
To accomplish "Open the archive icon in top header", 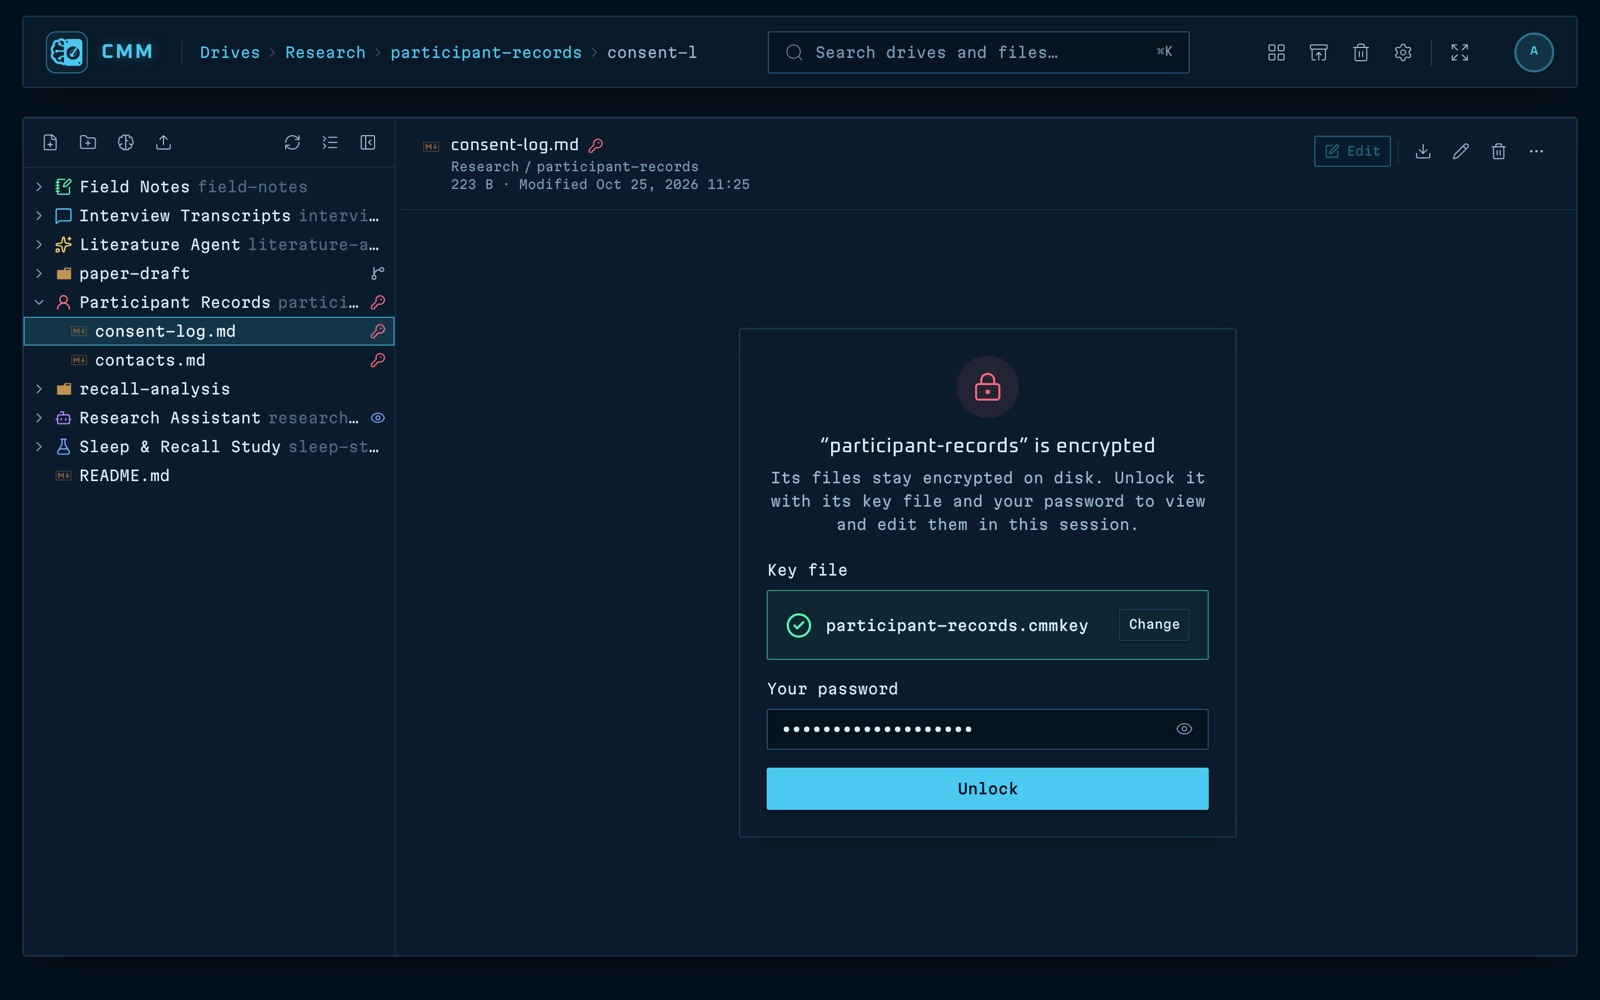I will click(1318, 52).
